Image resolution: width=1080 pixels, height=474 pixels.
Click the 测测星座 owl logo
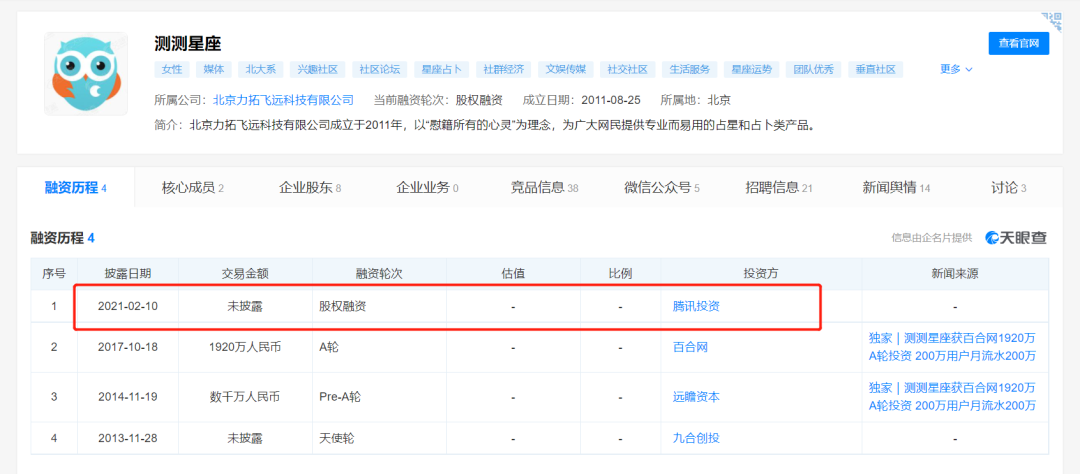(86, 74)
